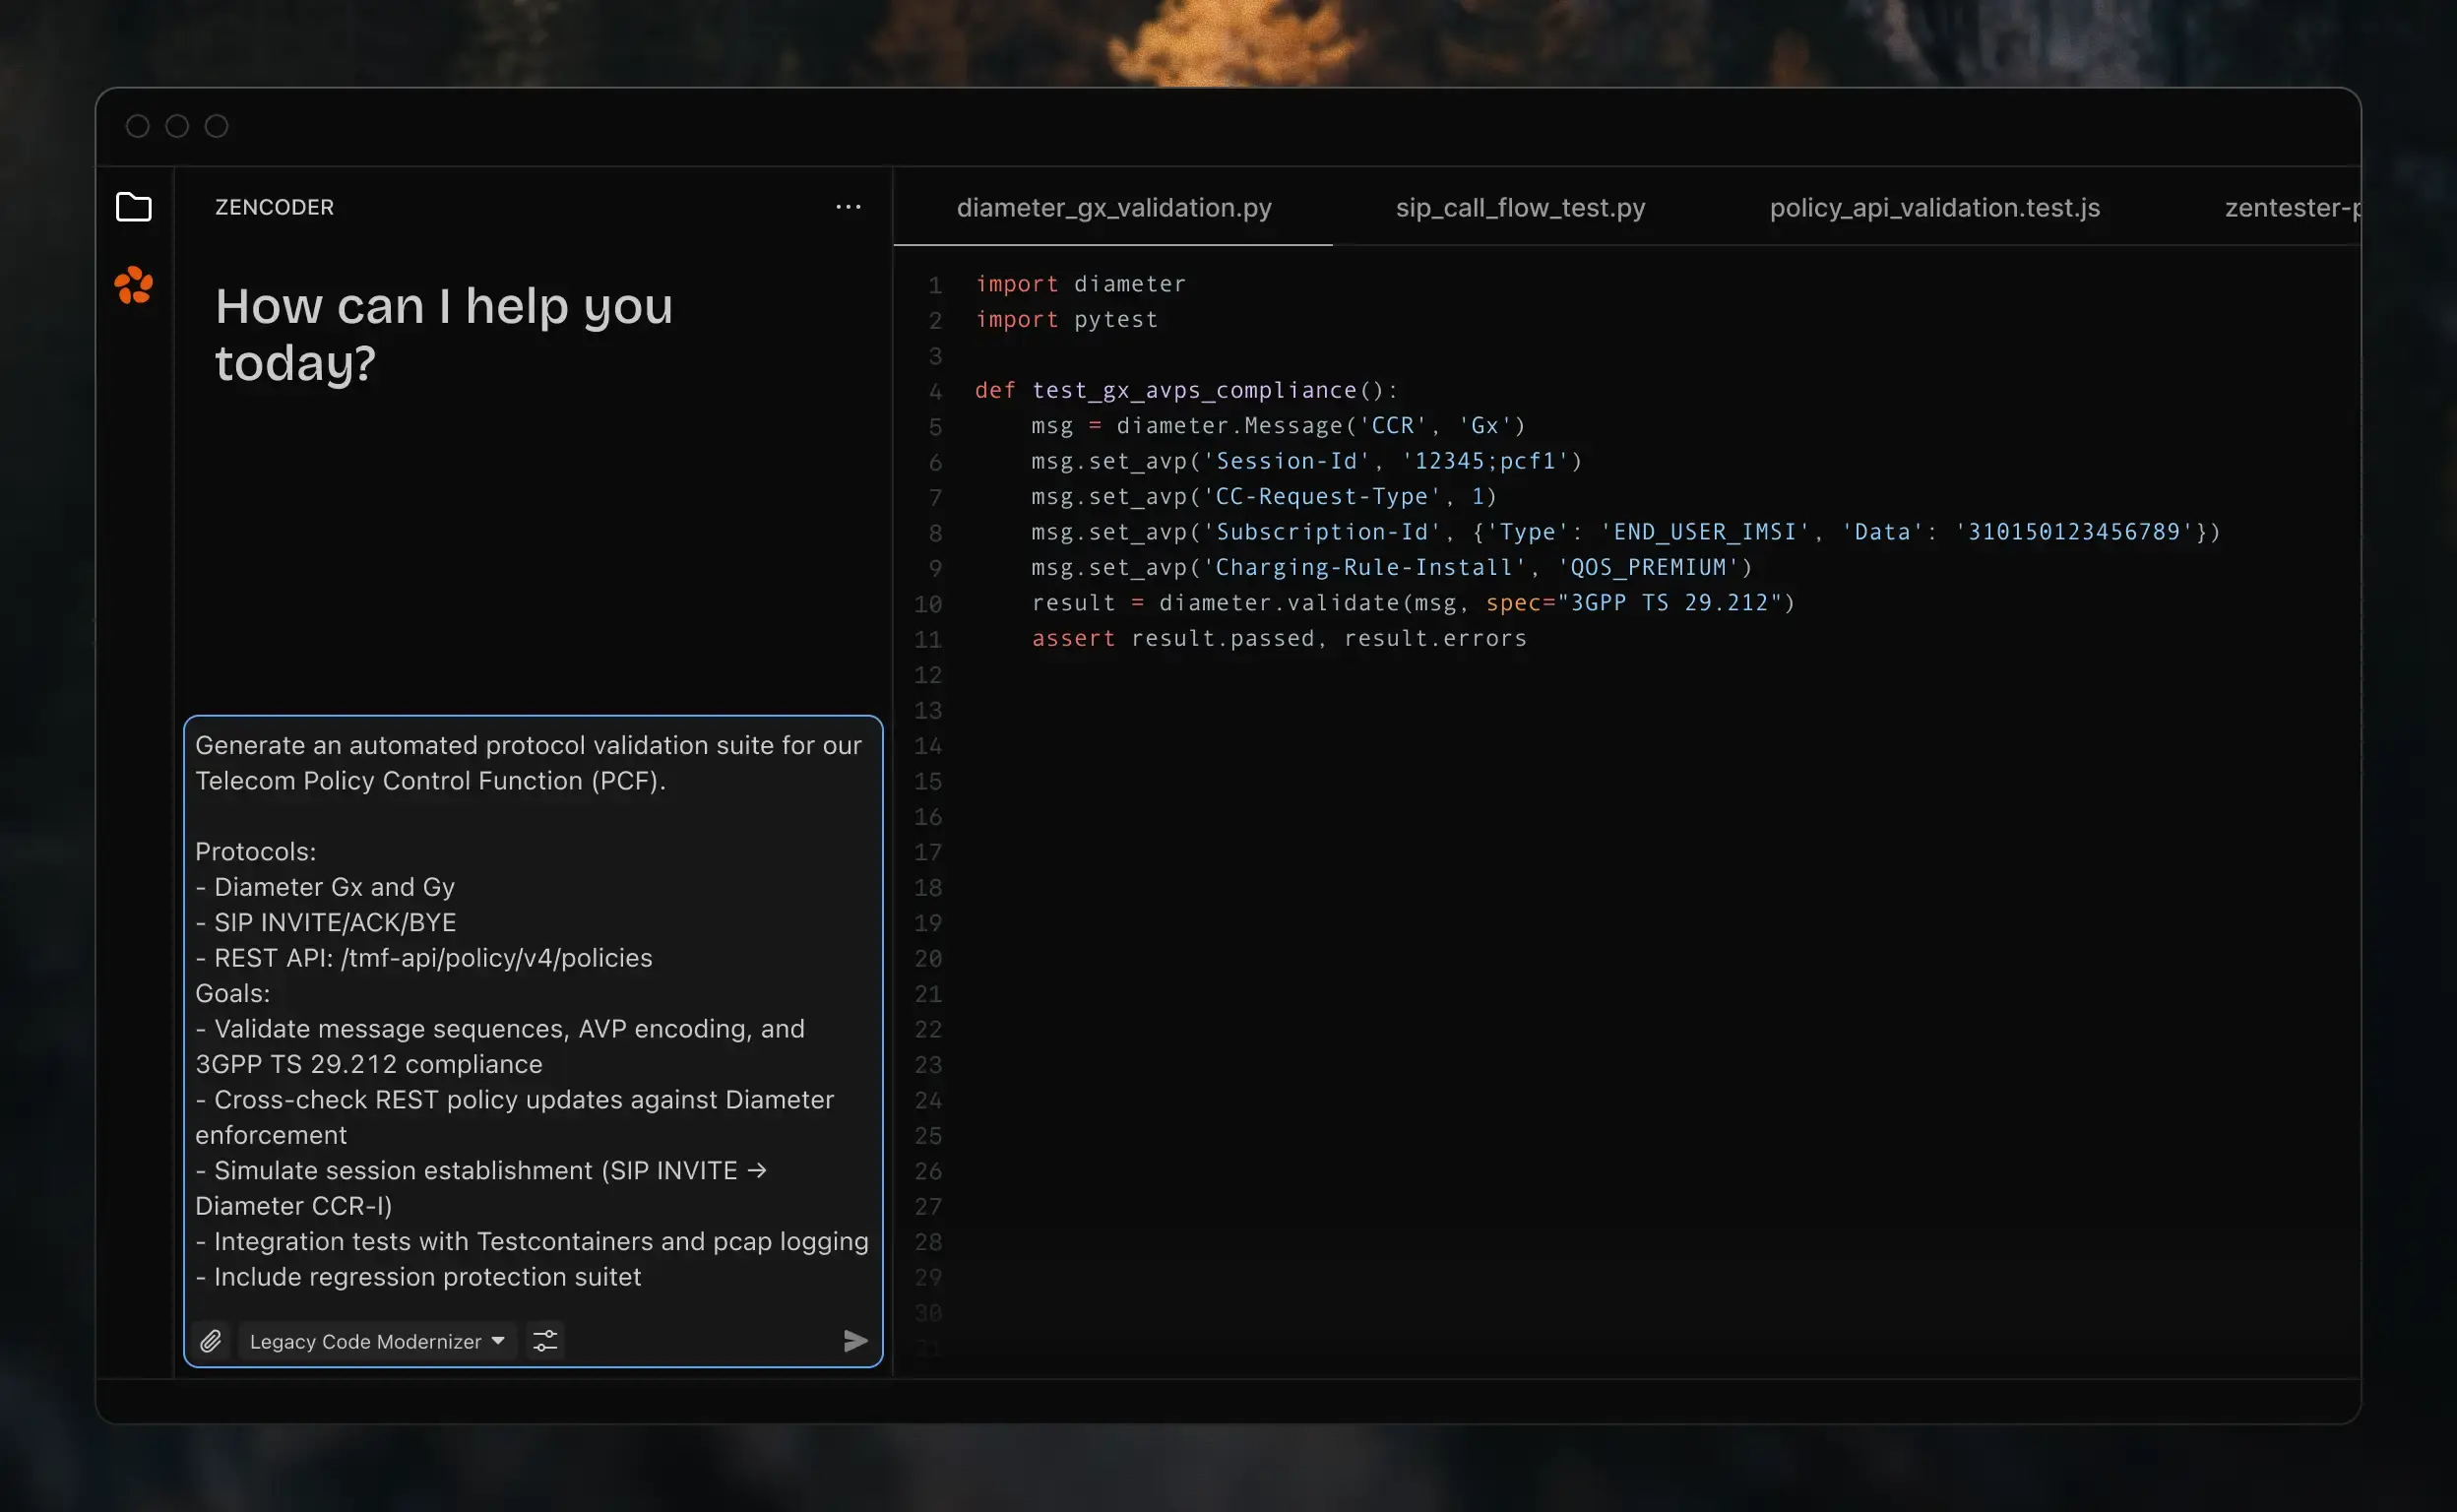Open the sip_call_flow_test.py tab

1519,208
